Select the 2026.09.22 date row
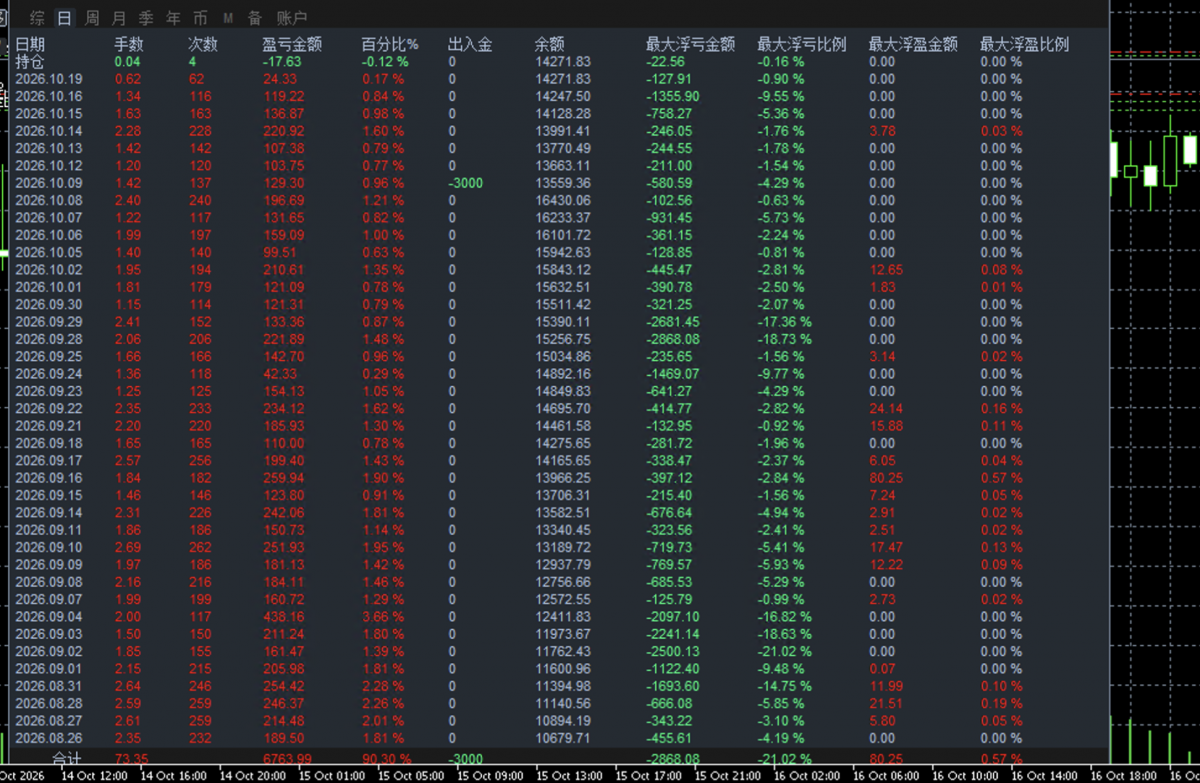The width and height of the screenshot is (1200, 783). pos(49,408)
